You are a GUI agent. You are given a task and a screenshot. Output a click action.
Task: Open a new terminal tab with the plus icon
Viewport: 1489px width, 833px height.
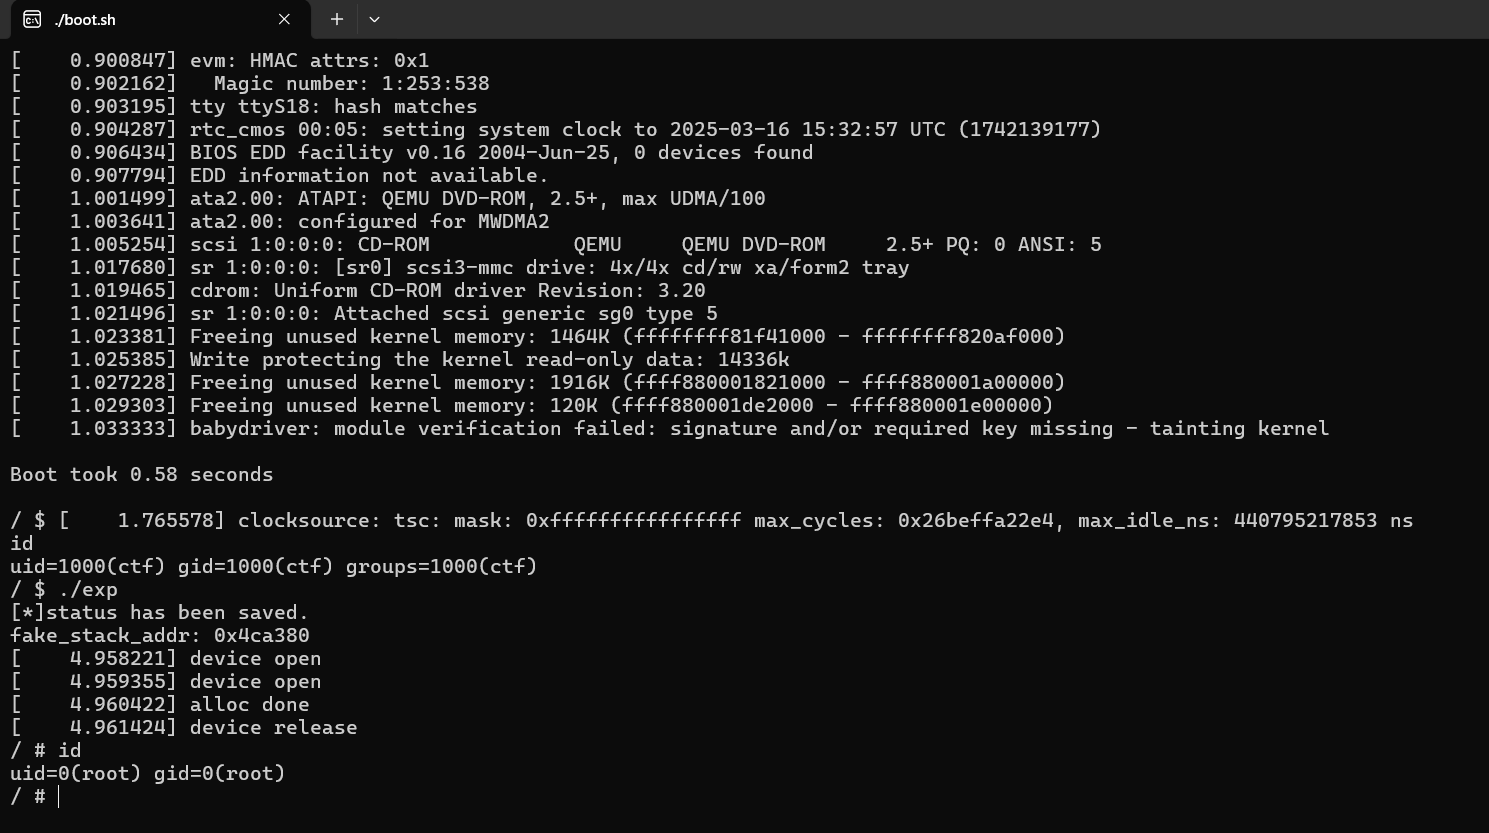[336, 19]
